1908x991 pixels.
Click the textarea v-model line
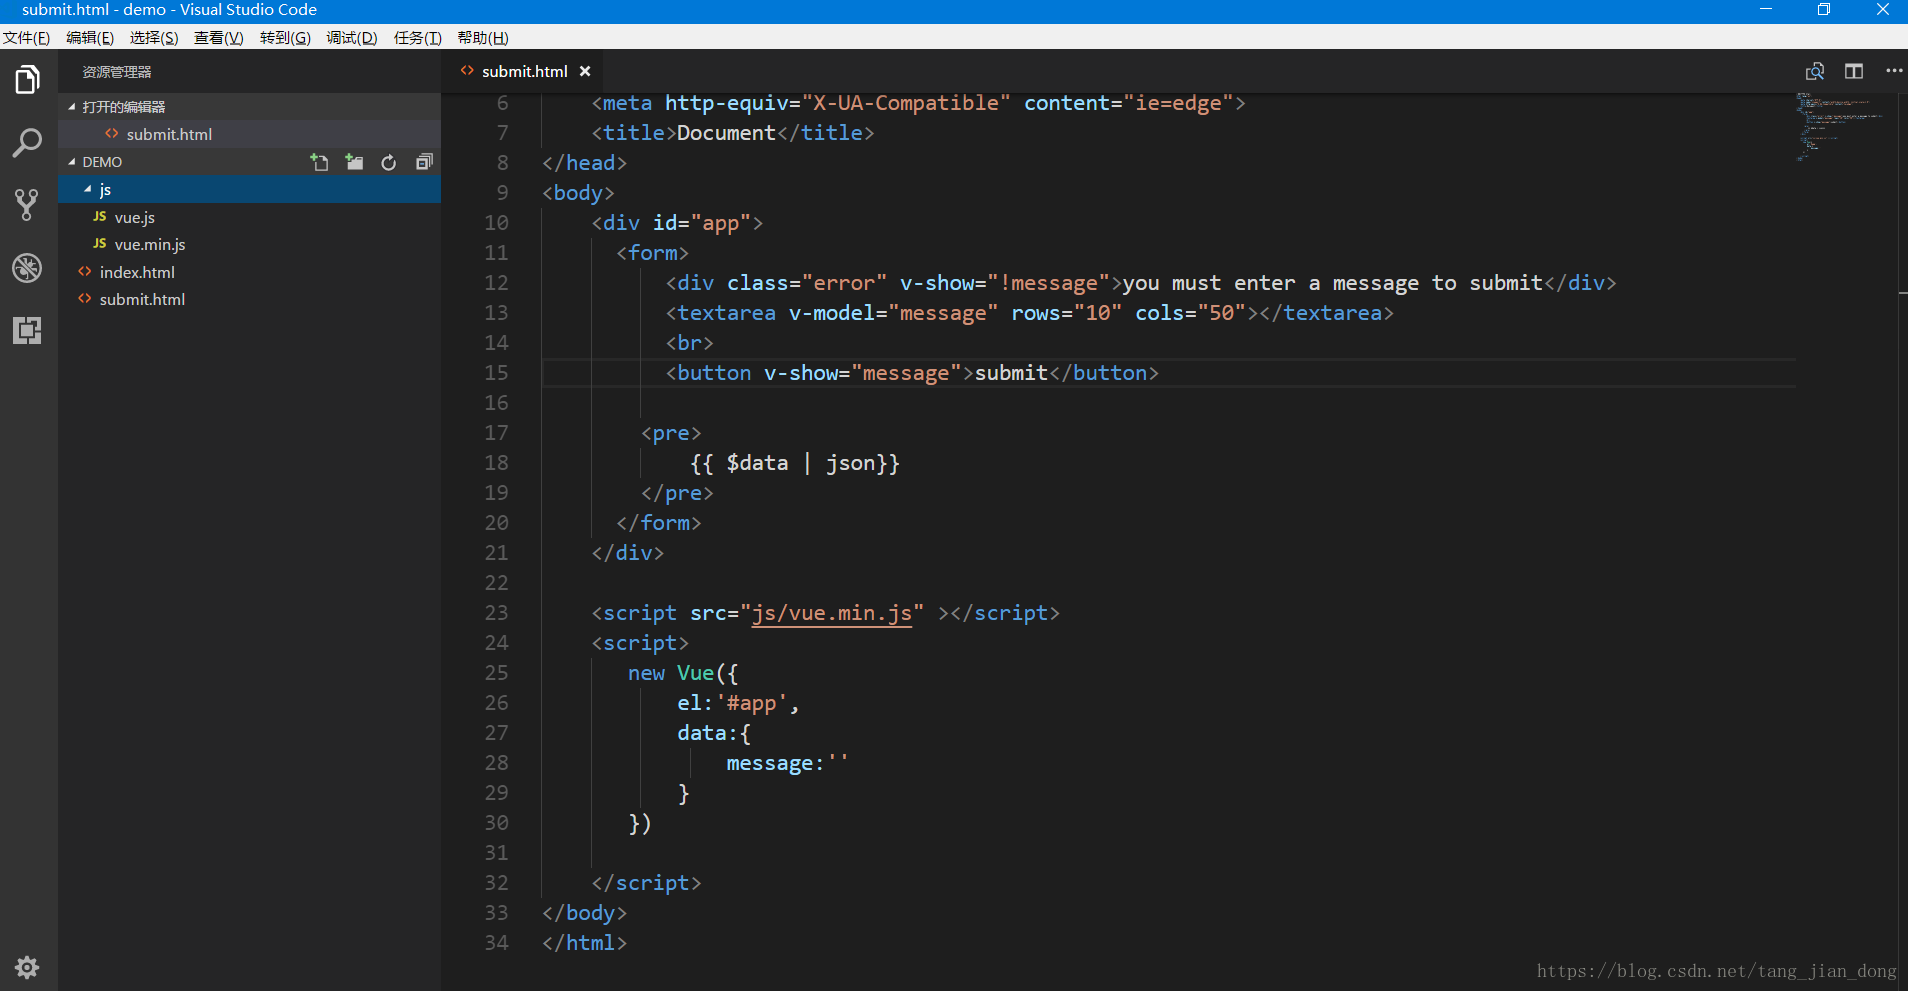pos(1029,313)
